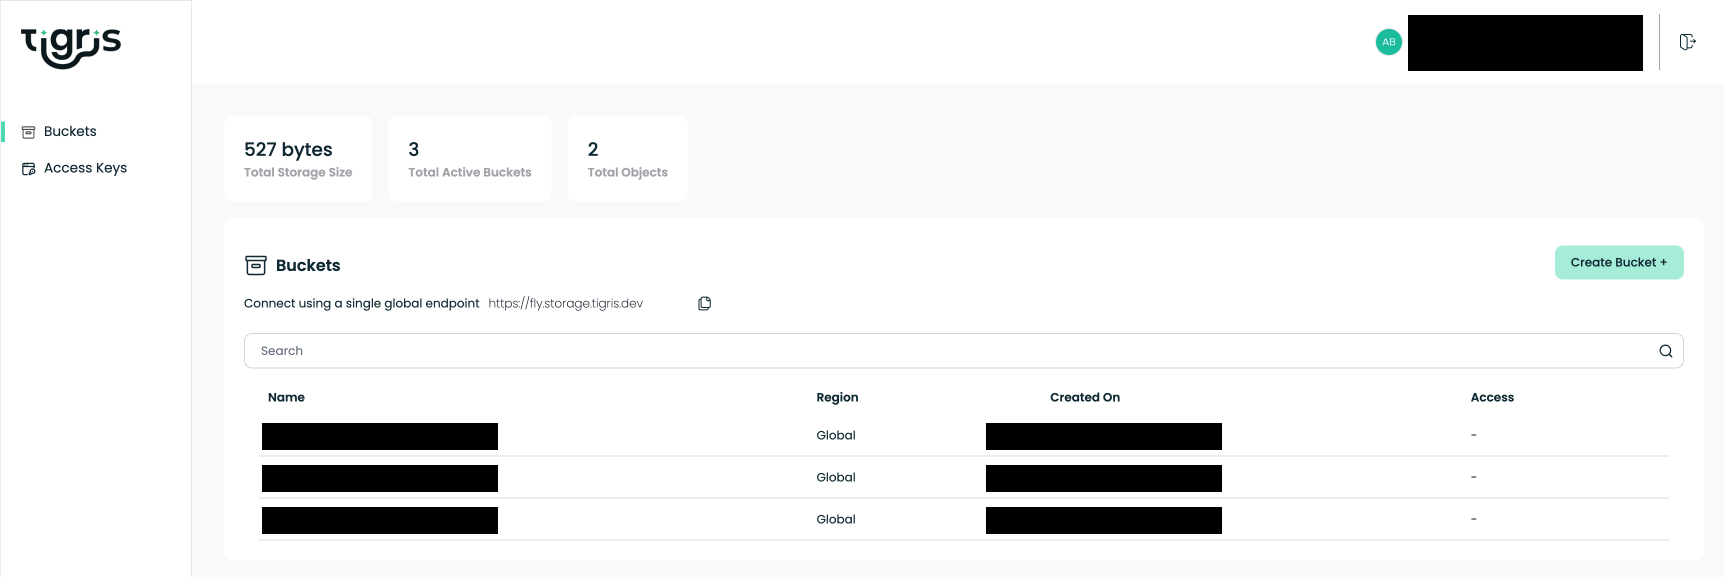This screenshot has height=577, width=1724.
Task: Click the Buckets section heading text
Action: click(x=308, y=265)
